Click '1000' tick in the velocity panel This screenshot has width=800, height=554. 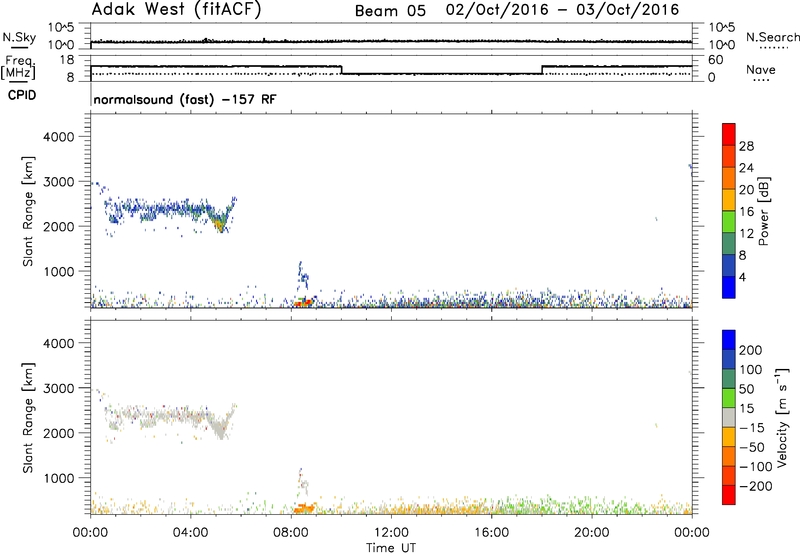click(x=59, y=478)
